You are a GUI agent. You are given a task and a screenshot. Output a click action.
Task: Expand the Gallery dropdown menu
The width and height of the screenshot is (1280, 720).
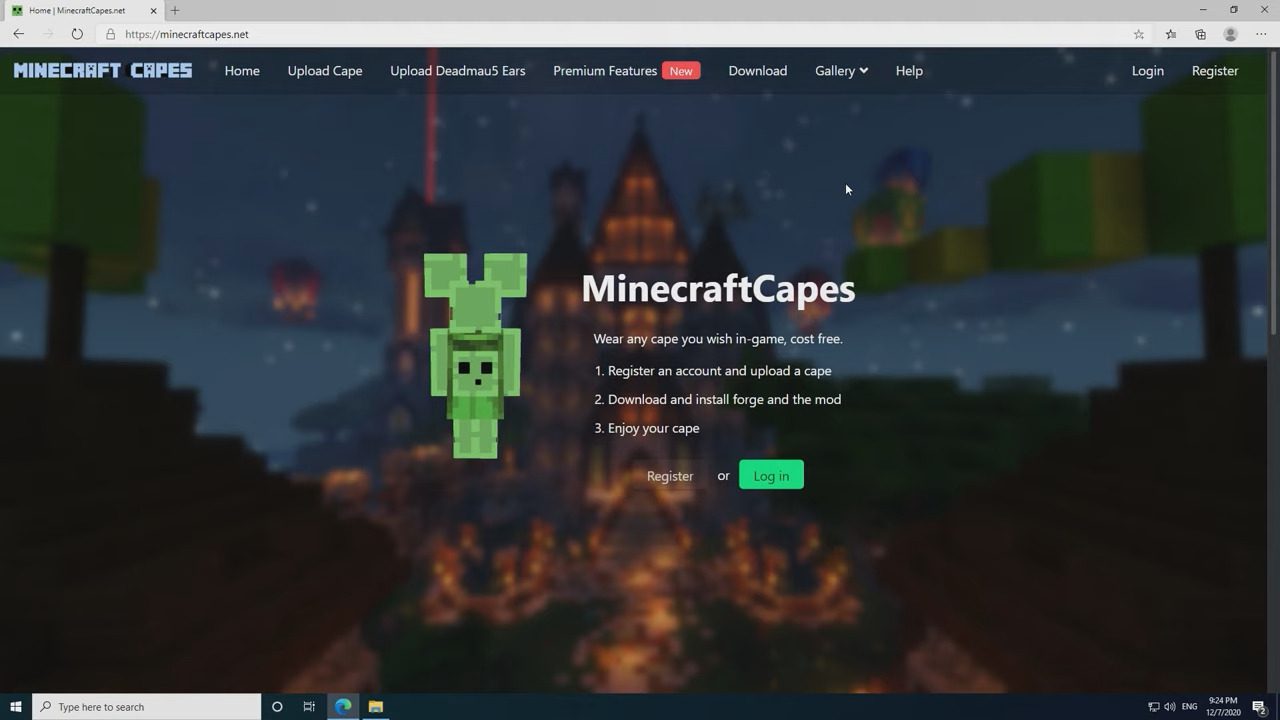coord(841,71)
